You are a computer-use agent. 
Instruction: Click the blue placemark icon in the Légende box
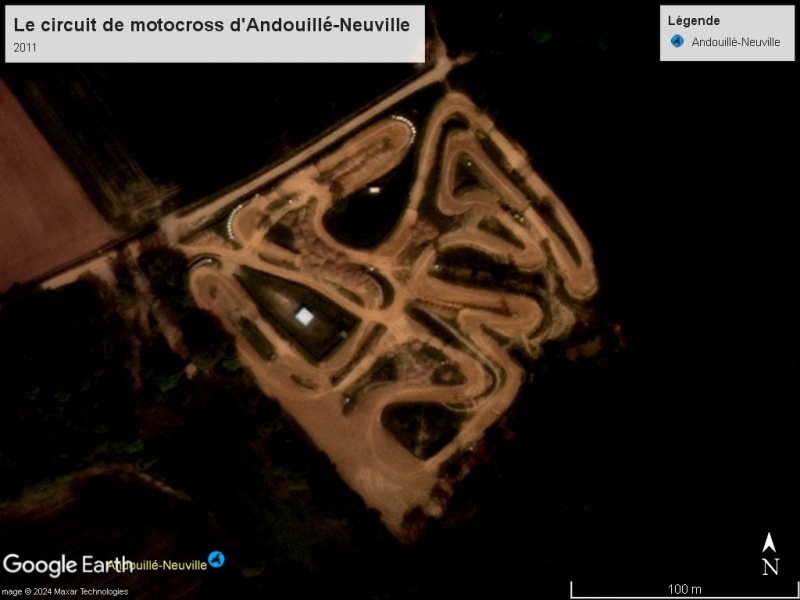[677, 41]
